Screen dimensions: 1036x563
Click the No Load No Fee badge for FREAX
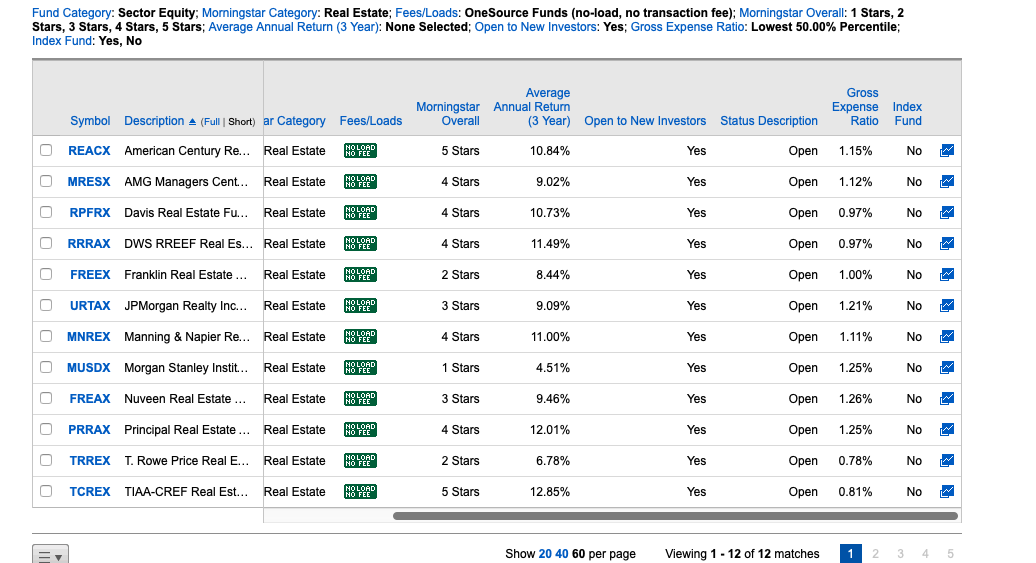tap(360, 398)
